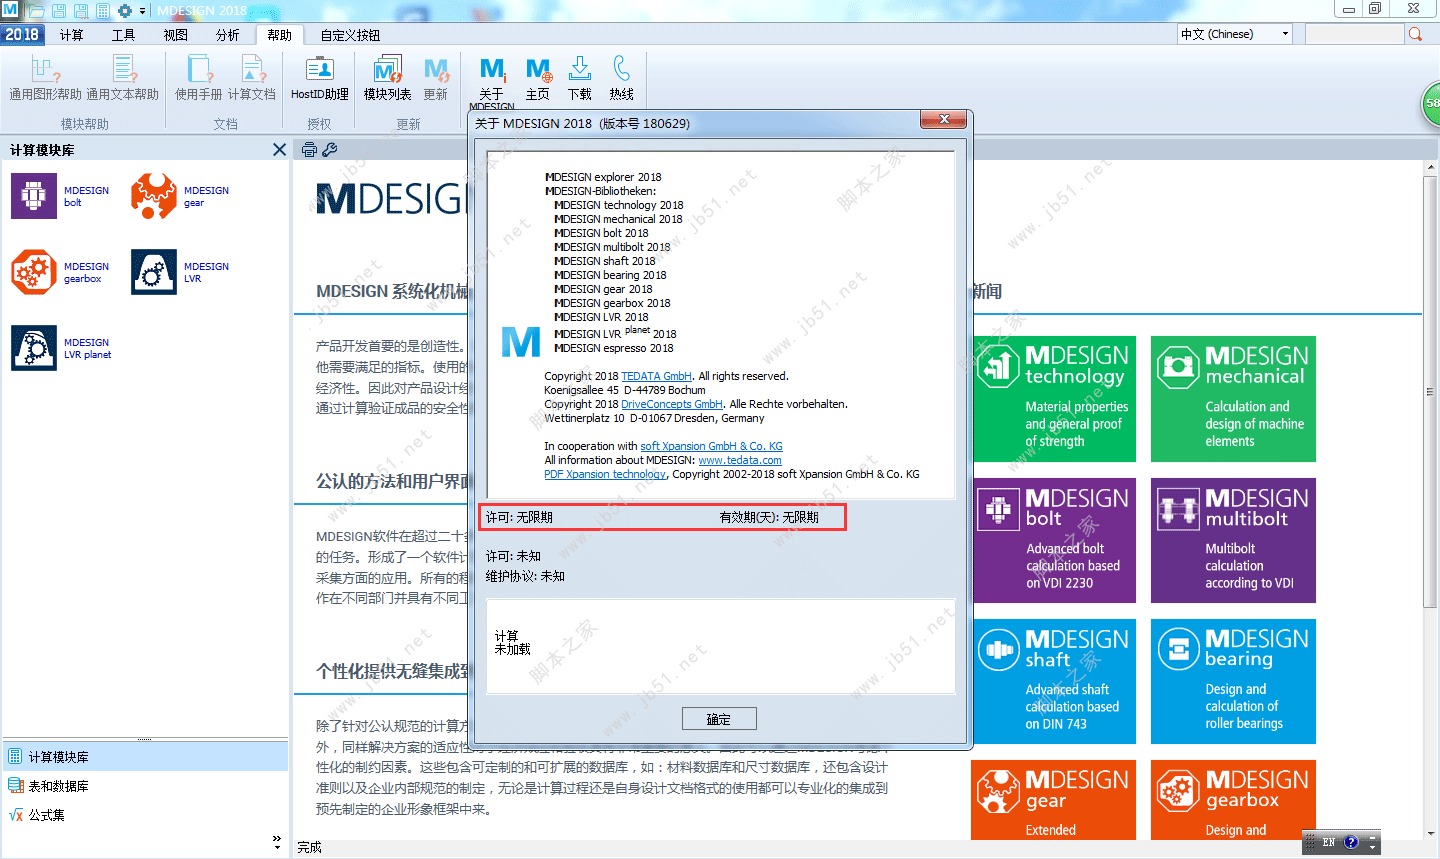Click the print icon above content area
The image size is (1440, 859).
(309, 149)
